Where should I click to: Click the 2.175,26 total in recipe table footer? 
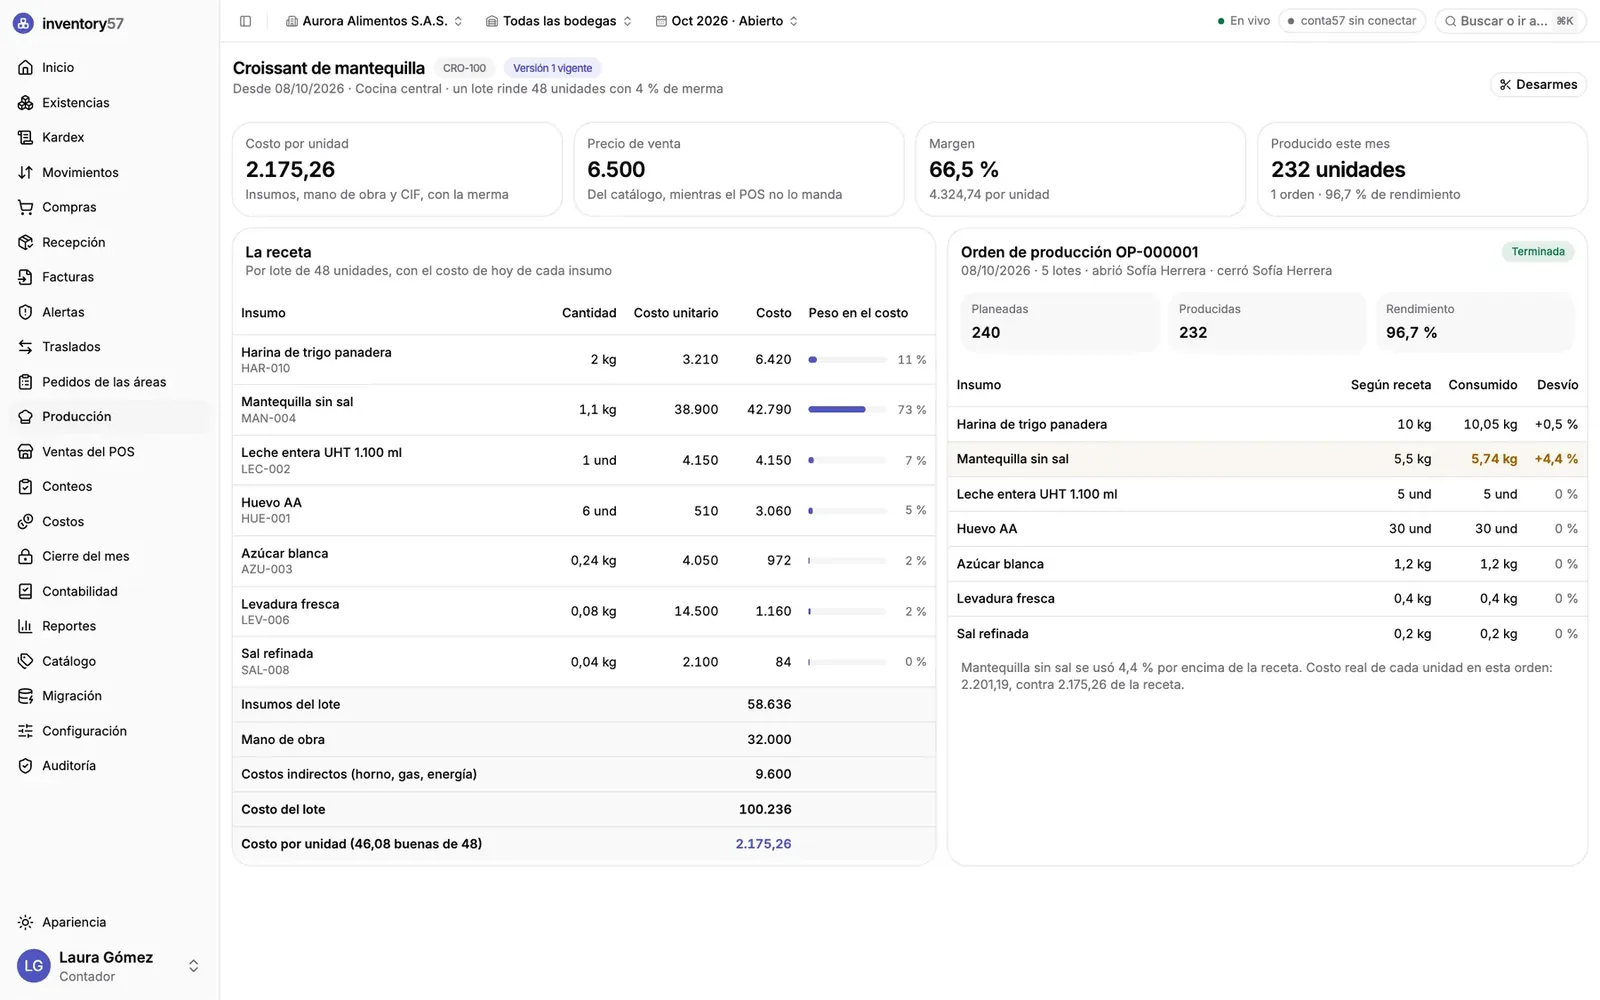point(763,844)
